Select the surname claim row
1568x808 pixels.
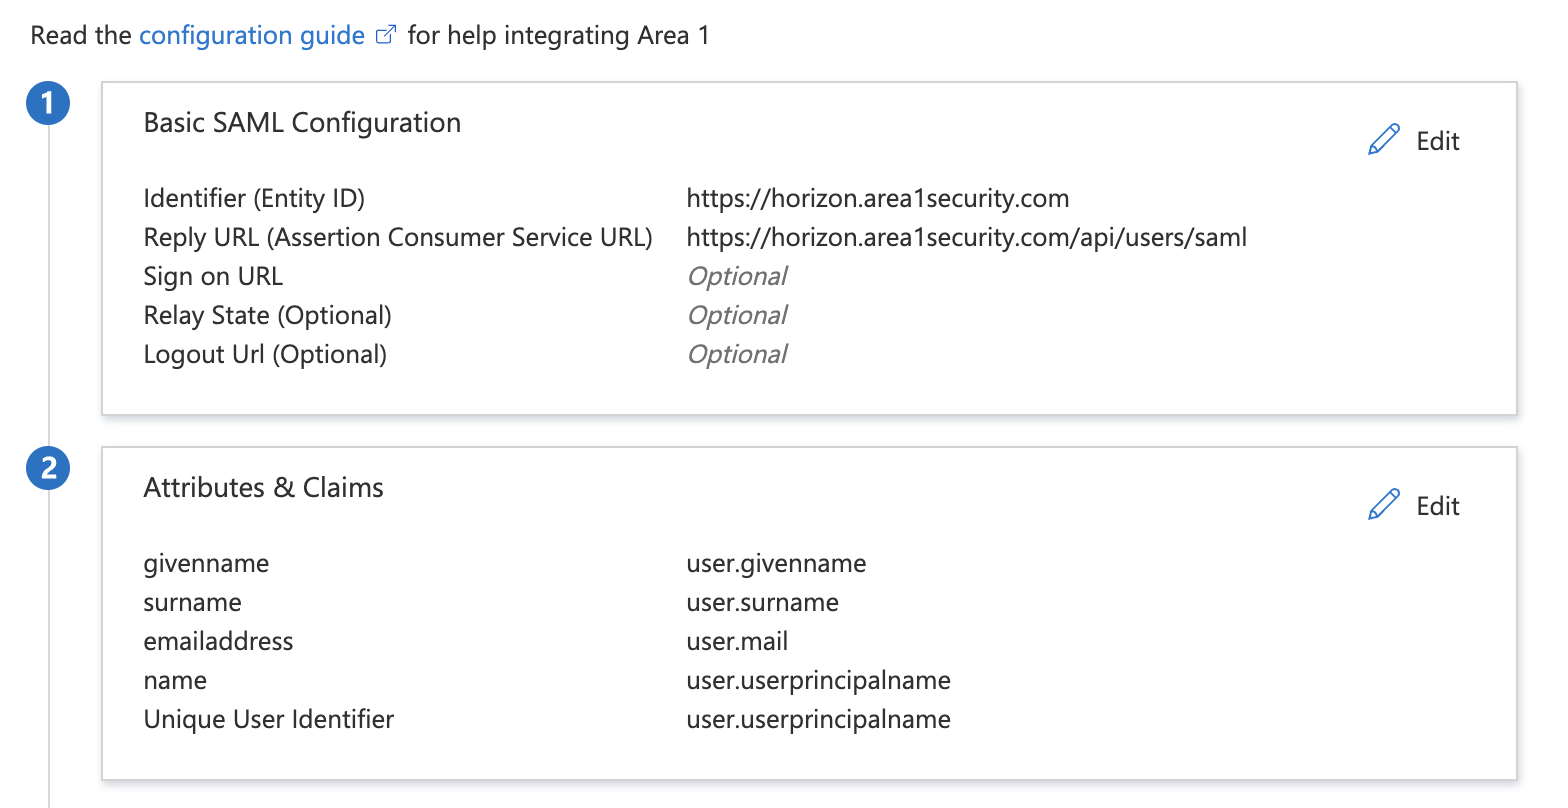coord(192,602)
